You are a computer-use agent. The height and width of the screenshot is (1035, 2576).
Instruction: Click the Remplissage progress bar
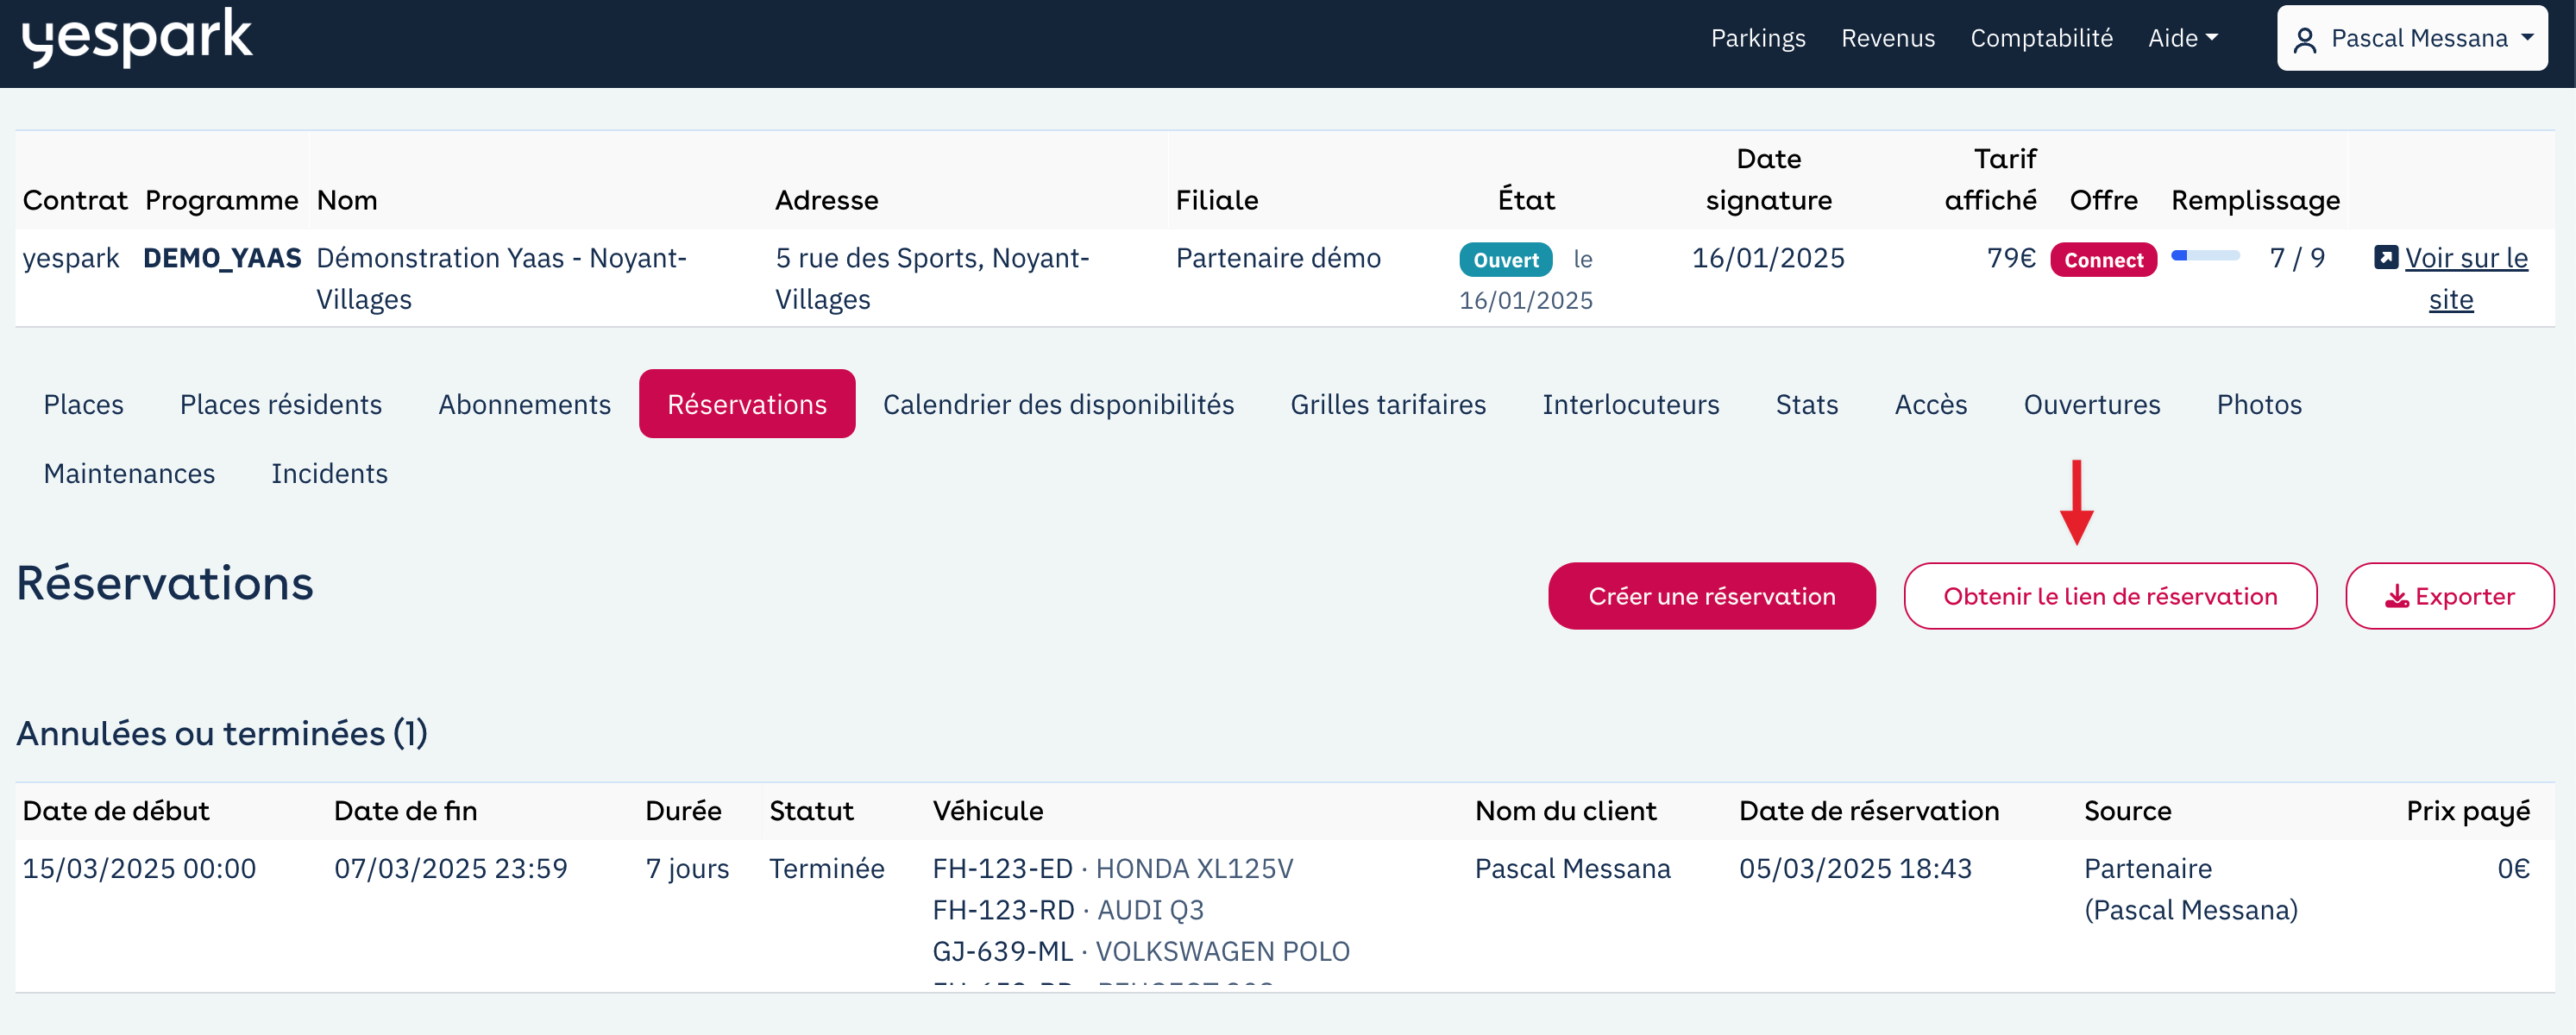pyautogui.click(x=2204, y=256)
